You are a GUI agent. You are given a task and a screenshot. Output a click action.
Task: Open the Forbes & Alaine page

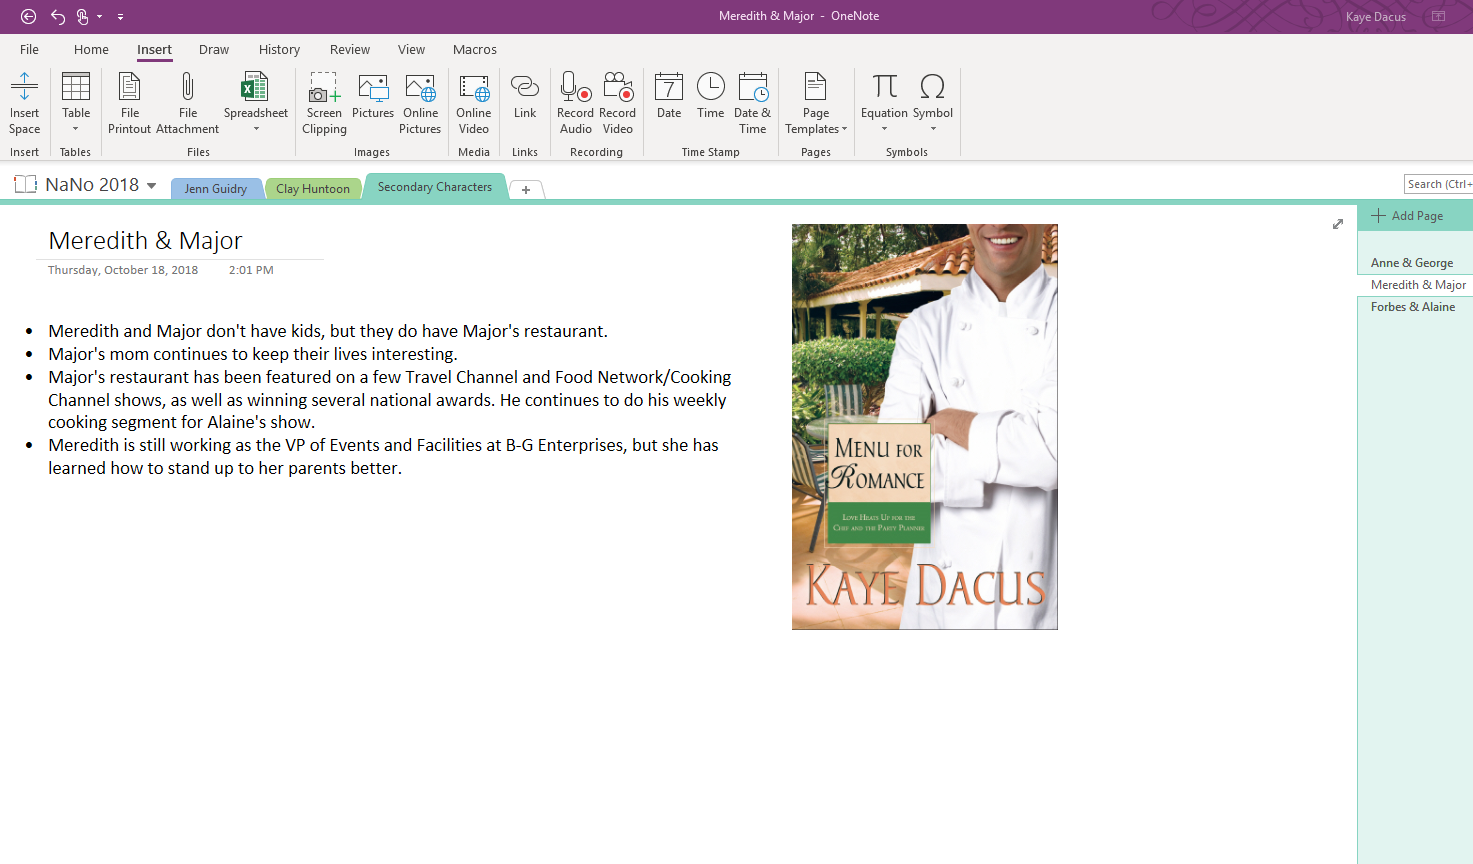[1412, 307]
